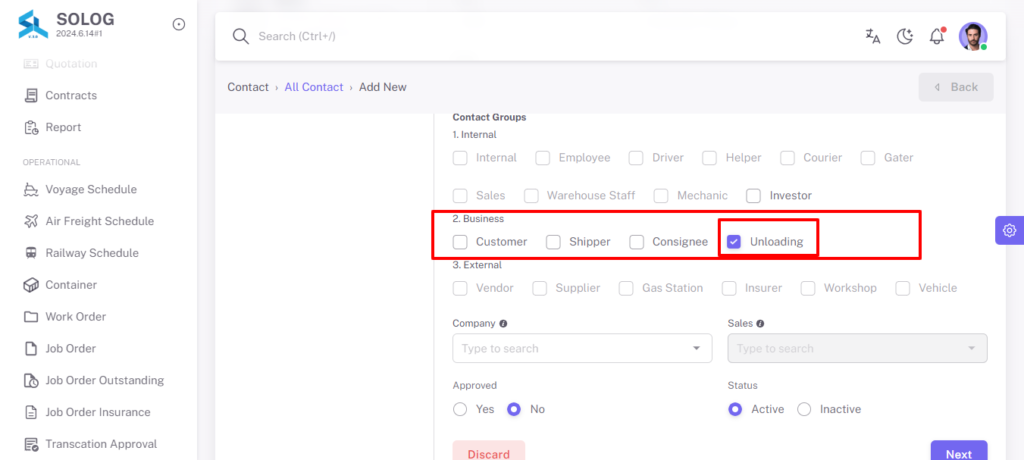Click the SOLOG logo
The height and width of the screenshot is (460, 1024).
pos(33,24)
